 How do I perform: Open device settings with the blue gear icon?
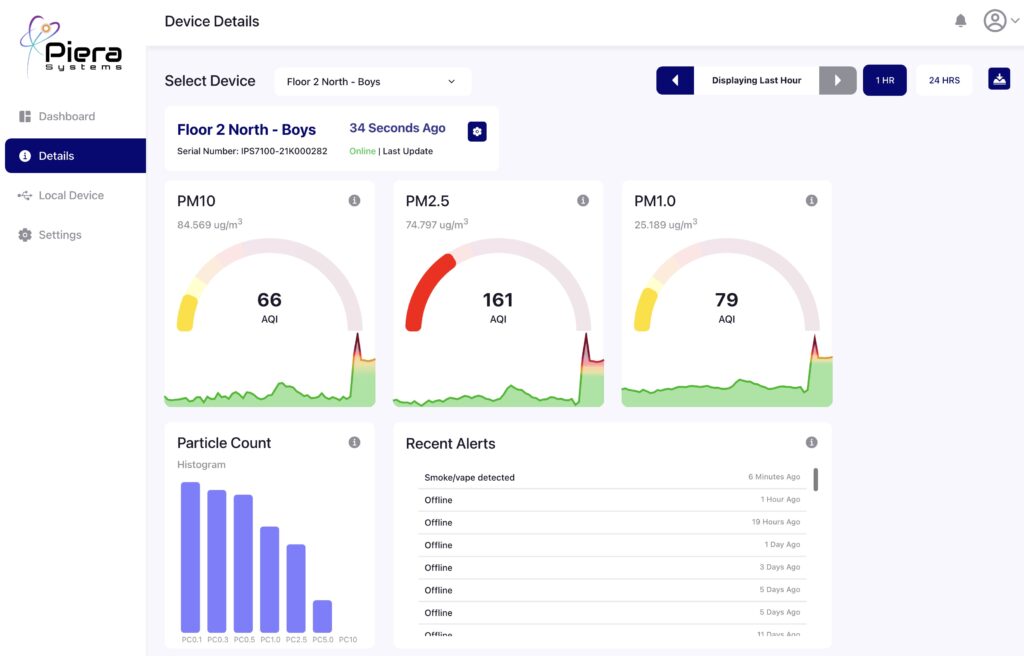click(476, 131)
